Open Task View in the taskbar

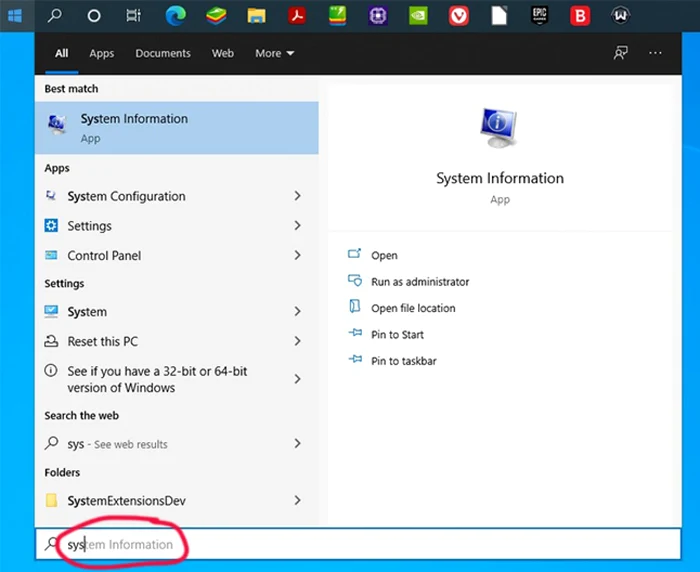tap(133, 16)
